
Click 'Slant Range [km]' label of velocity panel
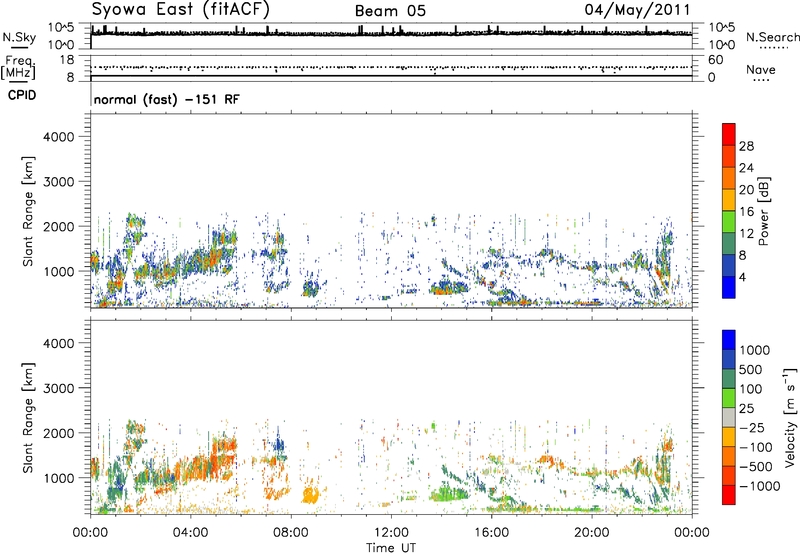click(x=28, y=418)
